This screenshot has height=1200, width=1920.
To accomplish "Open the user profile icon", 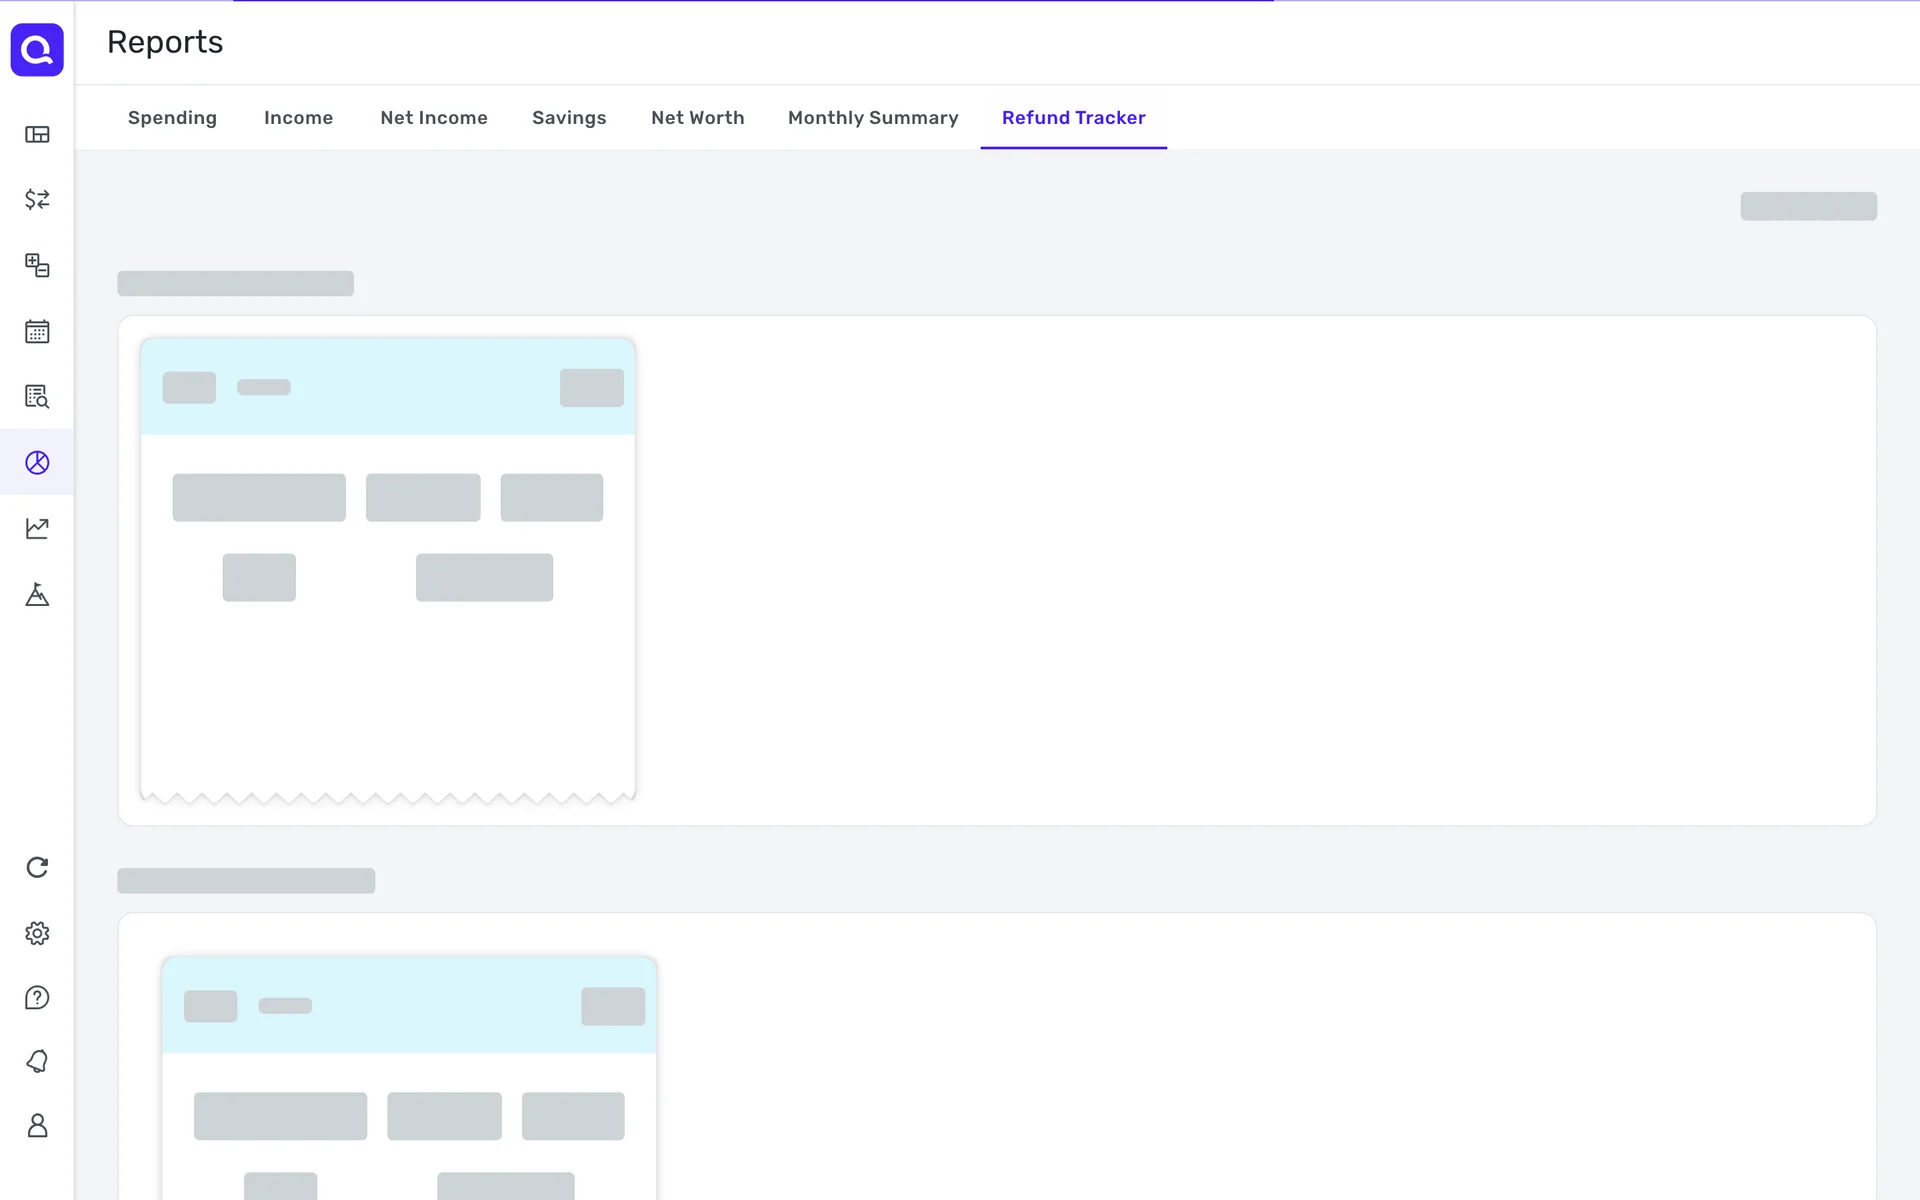I will [37, 1126].
